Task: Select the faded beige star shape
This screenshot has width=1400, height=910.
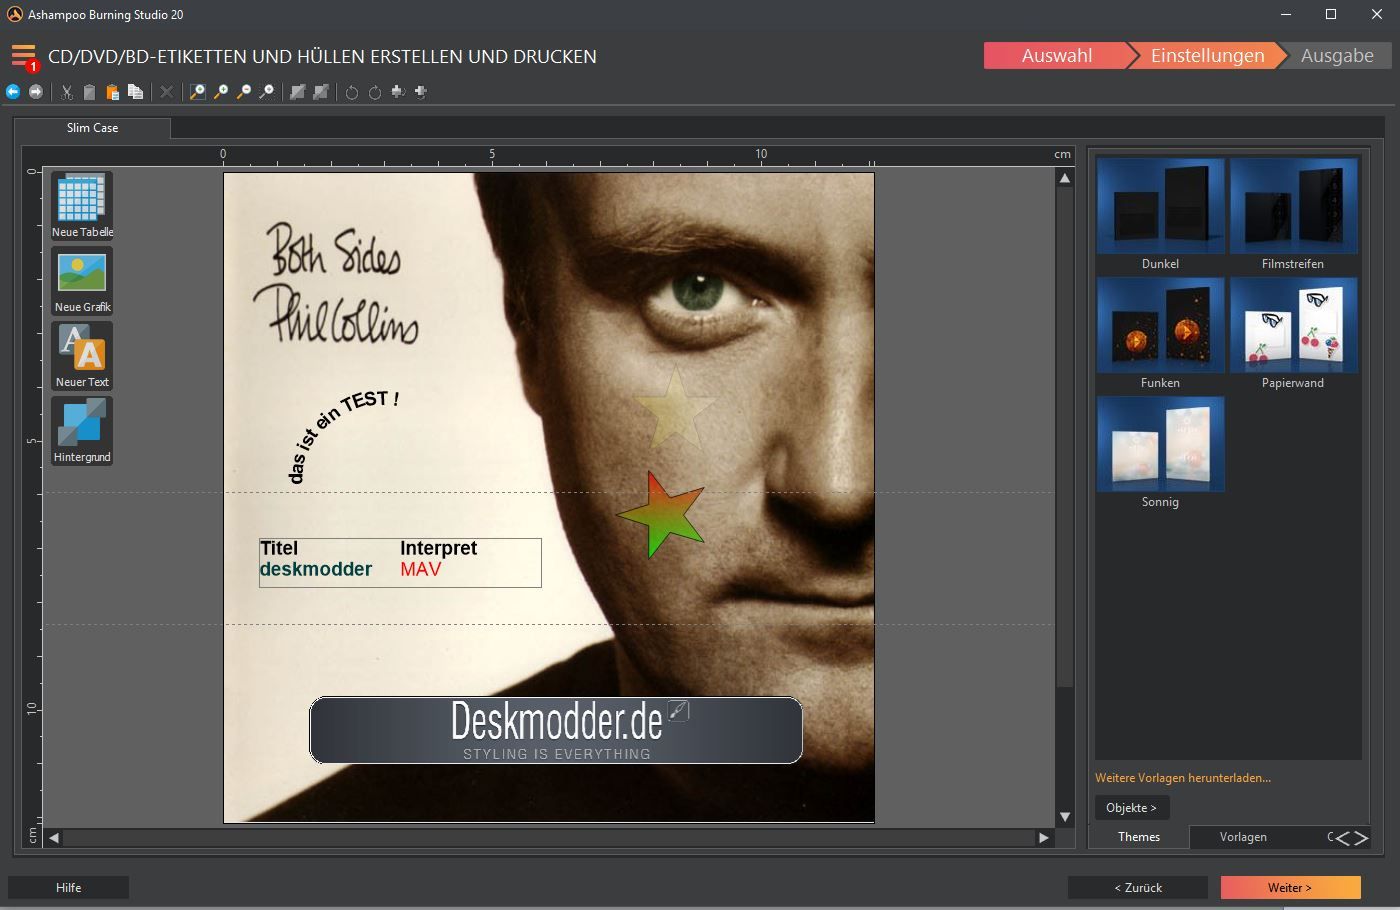Action: pos(676,408)
